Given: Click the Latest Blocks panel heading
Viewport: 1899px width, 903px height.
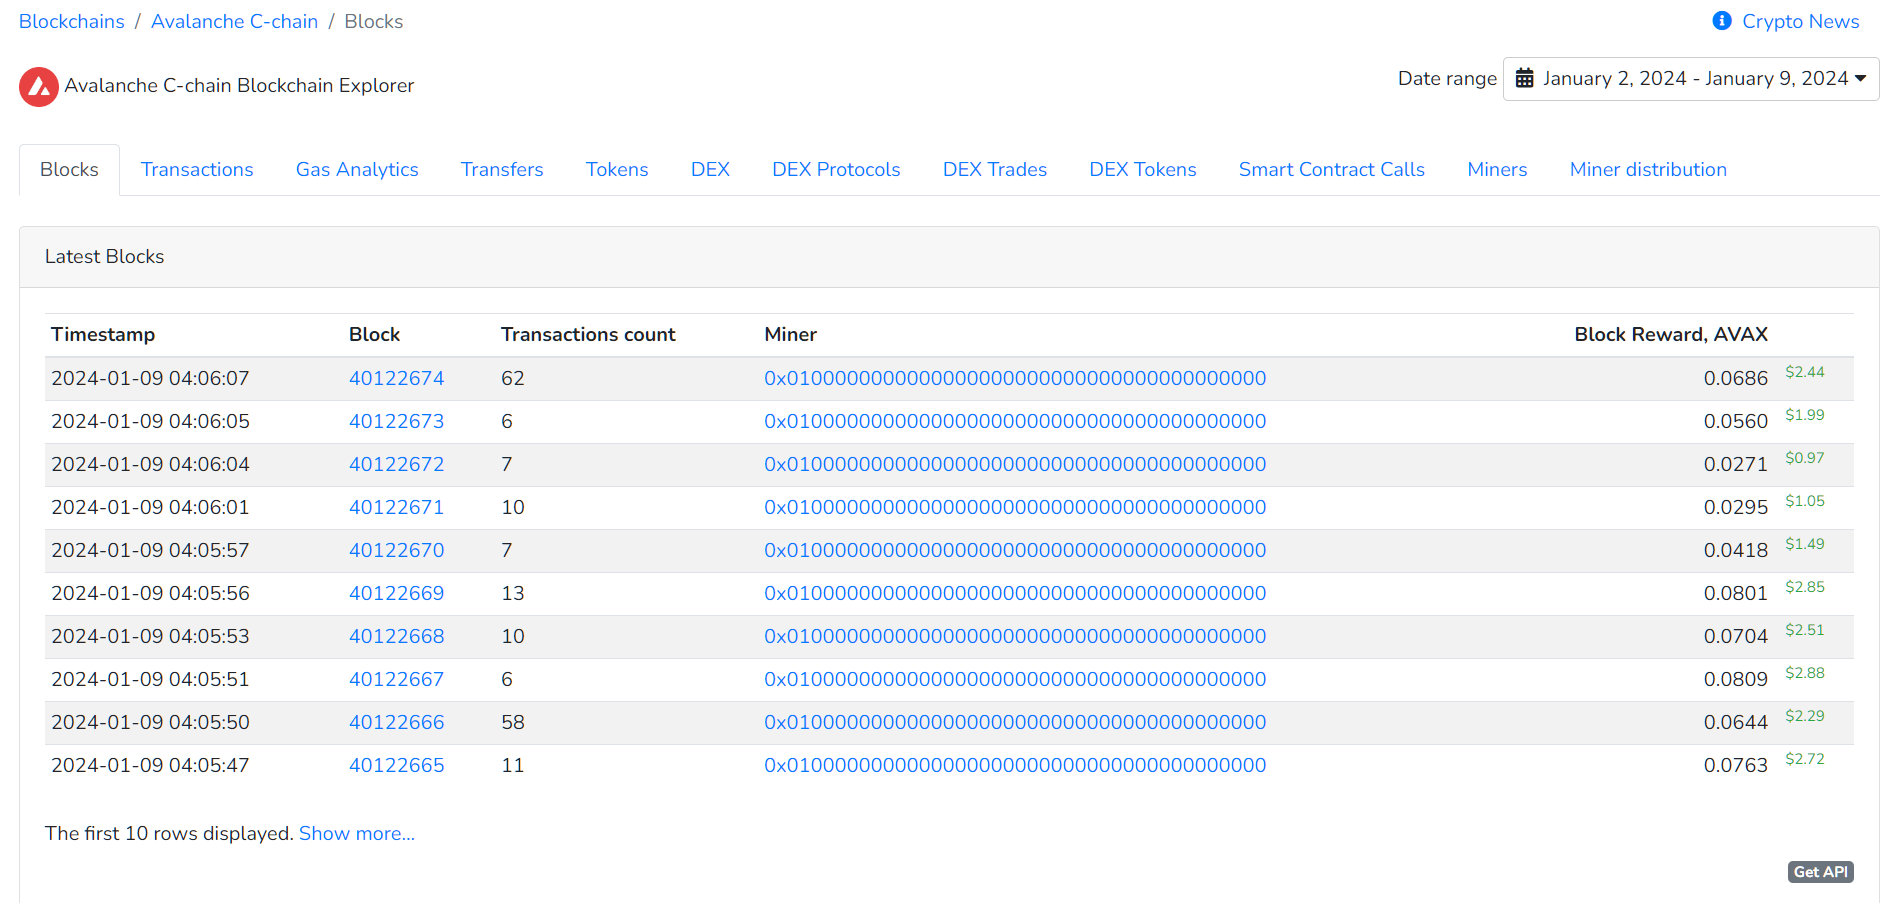Looking at the screenshot, I should pyautogui.click(x=104, y=257).
